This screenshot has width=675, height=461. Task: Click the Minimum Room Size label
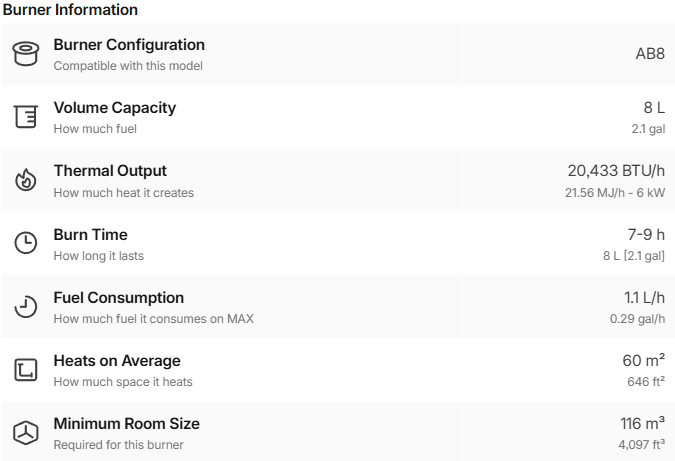126,424
